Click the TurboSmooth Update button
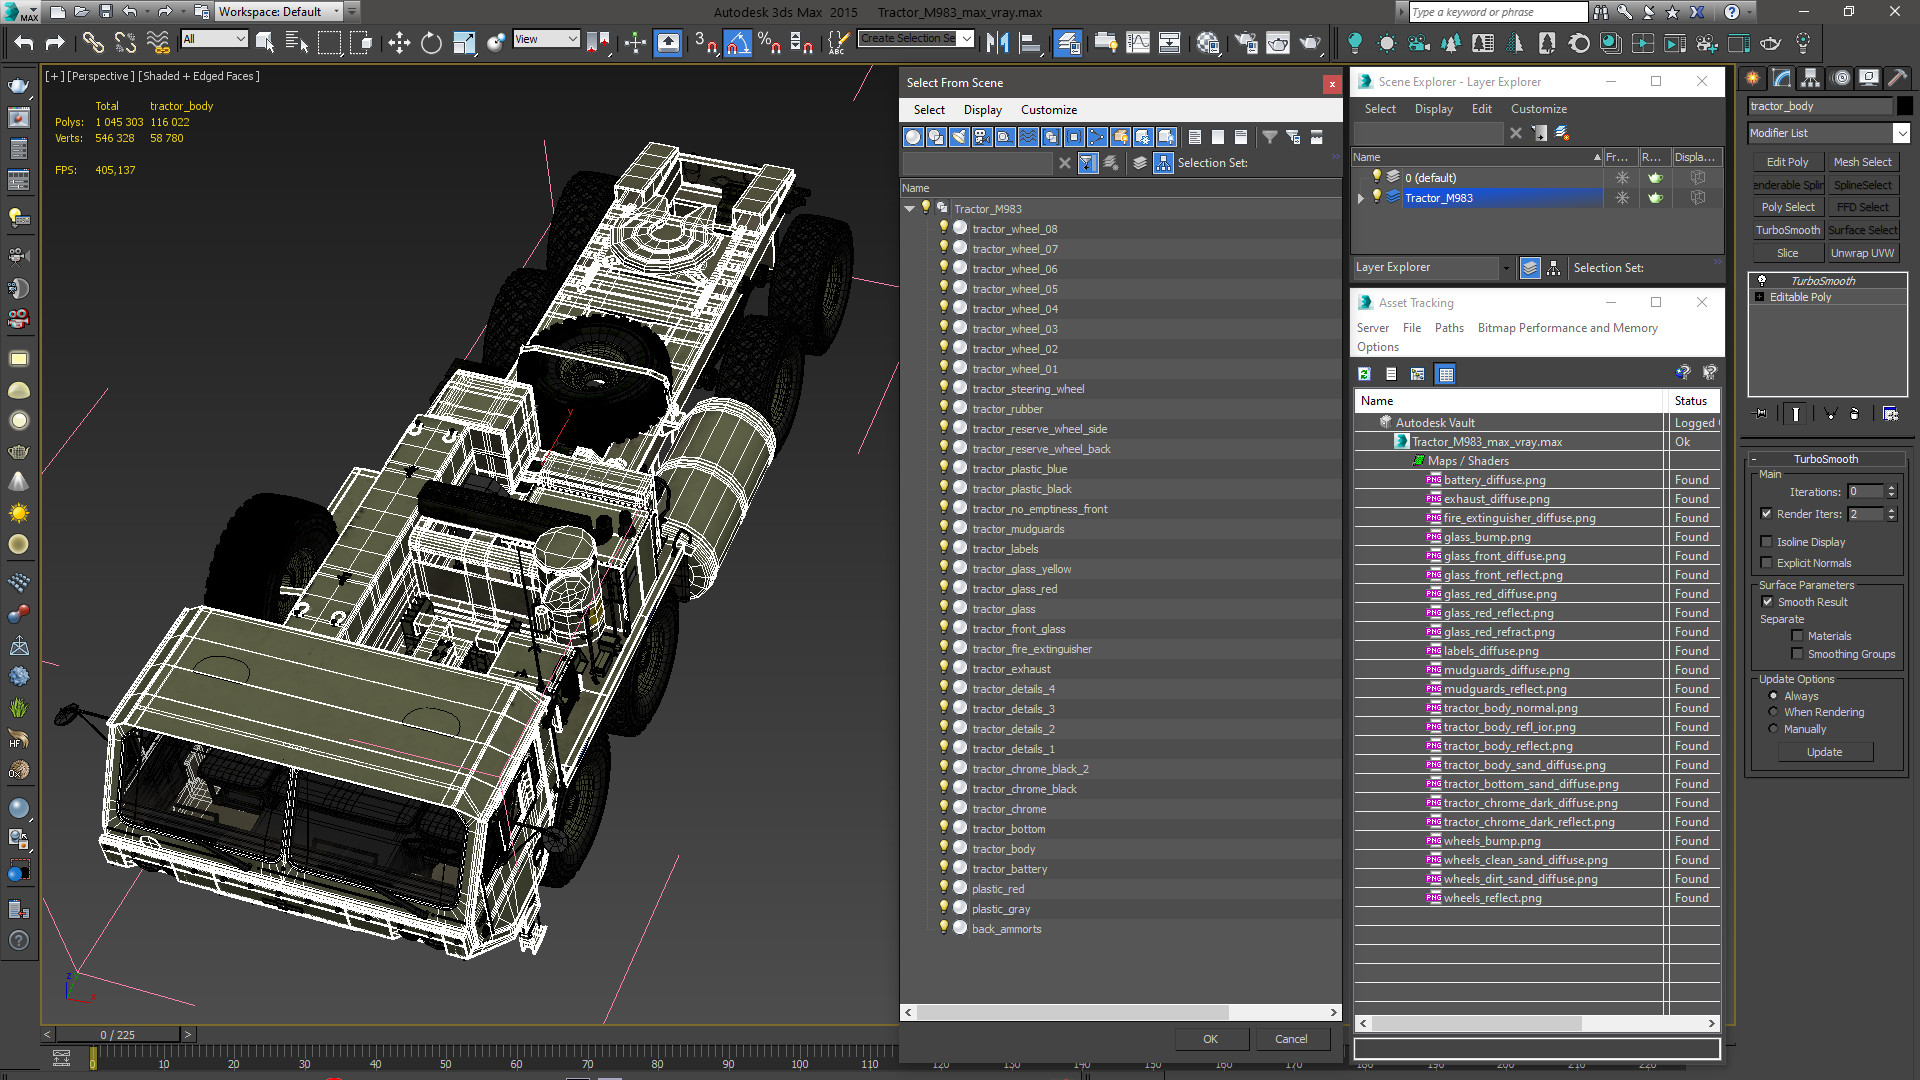1920x1080 pixels. [1824, 752]
